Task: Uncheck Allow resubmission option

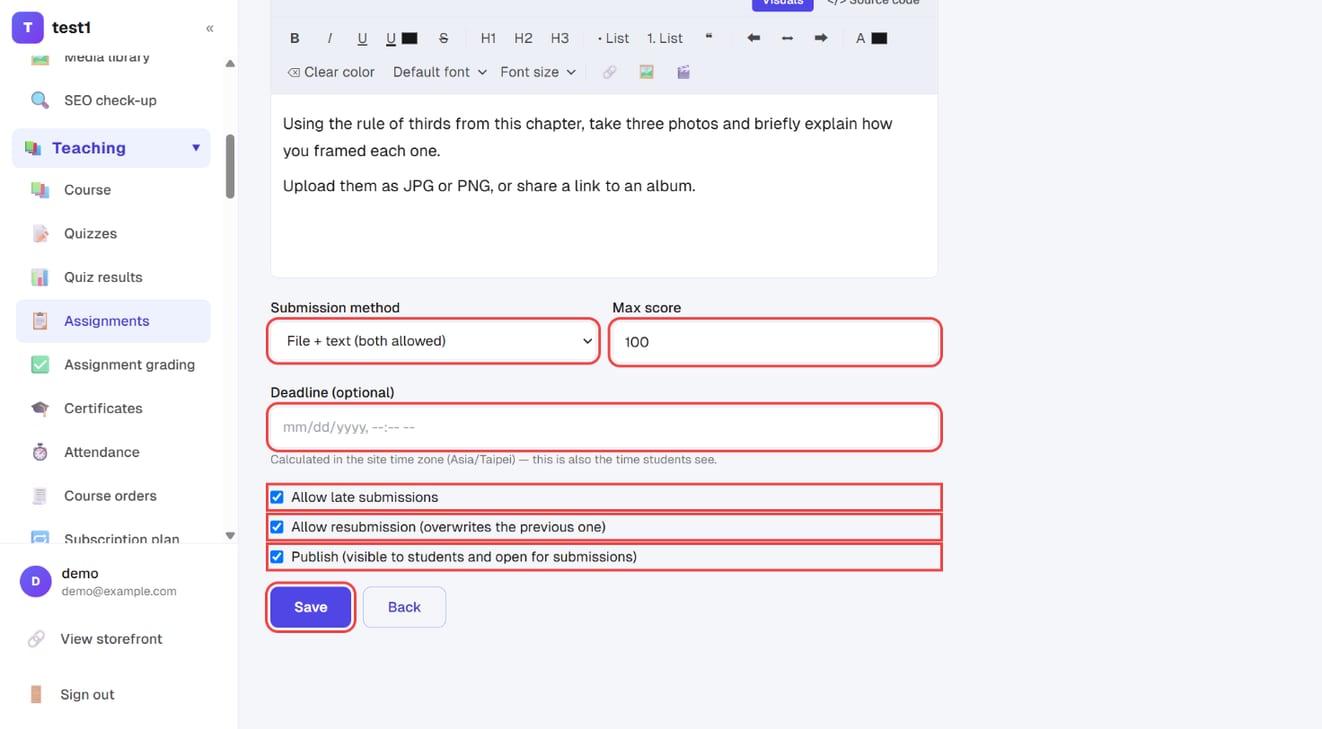Action: click(x=277, y=527)
